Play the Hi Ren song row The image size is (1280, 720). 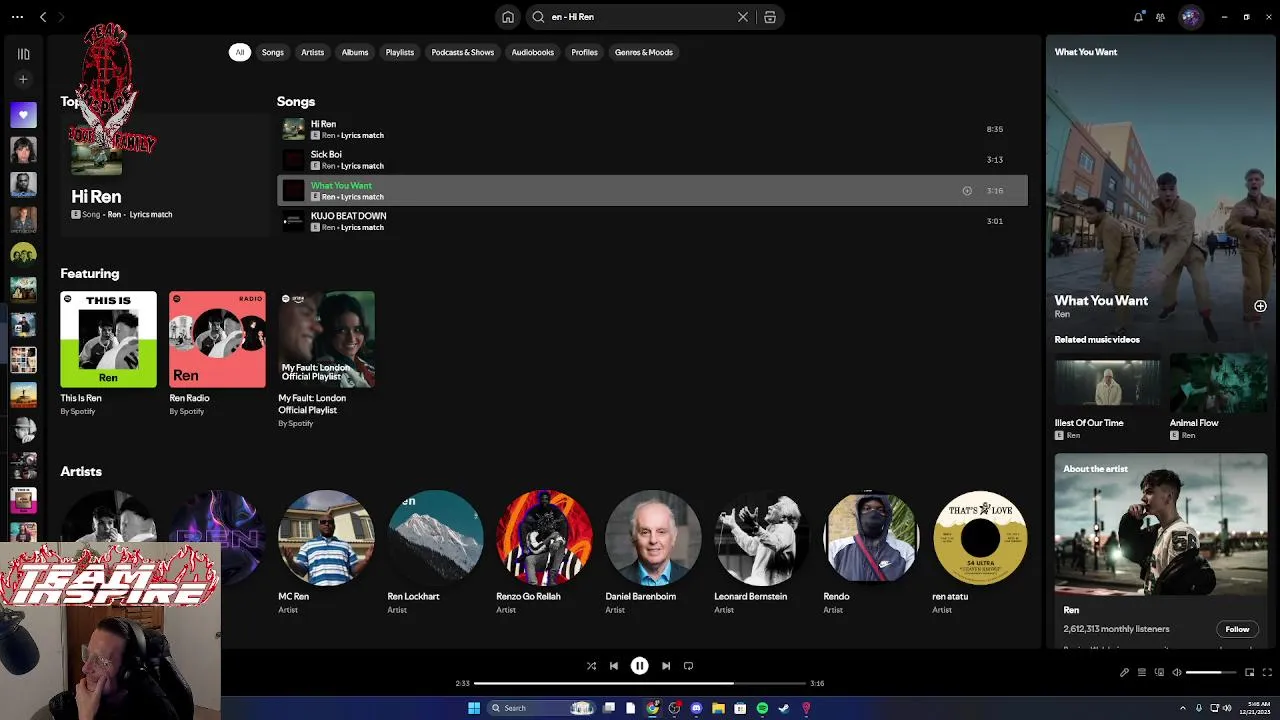click(652, 129)
